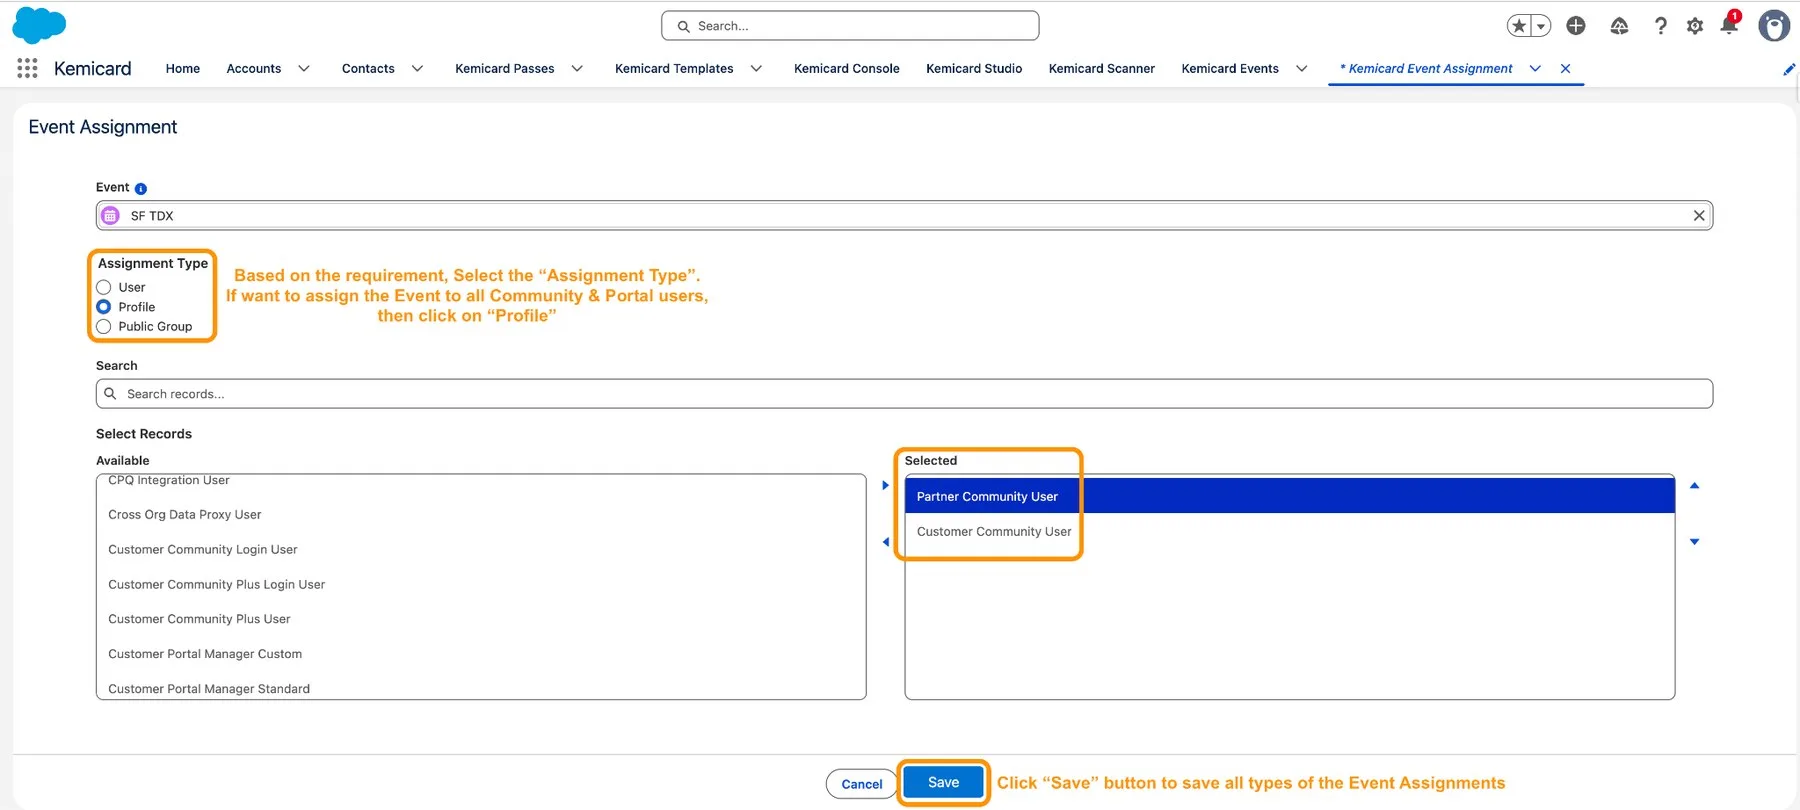Expand the Contacts tab dropdown chevron
This screenshot has width=1800, height=810.
point(417,68)
